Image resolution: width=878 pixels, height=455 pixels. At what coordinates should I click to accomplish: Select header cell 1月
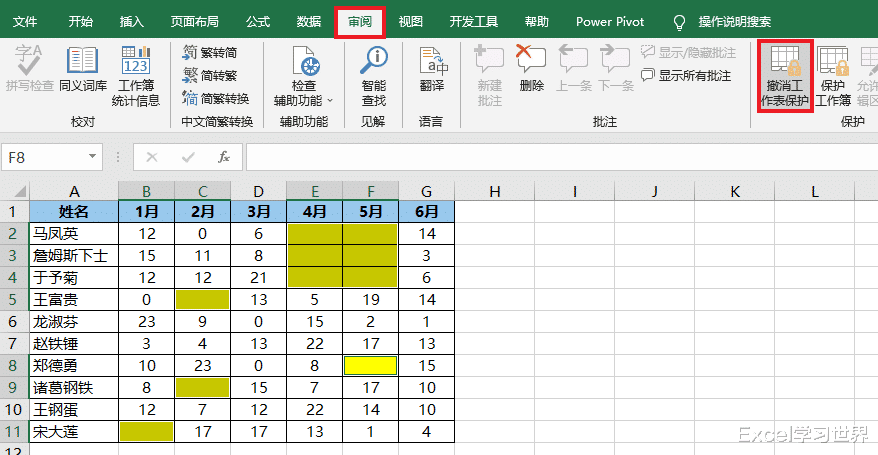point(146,212)
